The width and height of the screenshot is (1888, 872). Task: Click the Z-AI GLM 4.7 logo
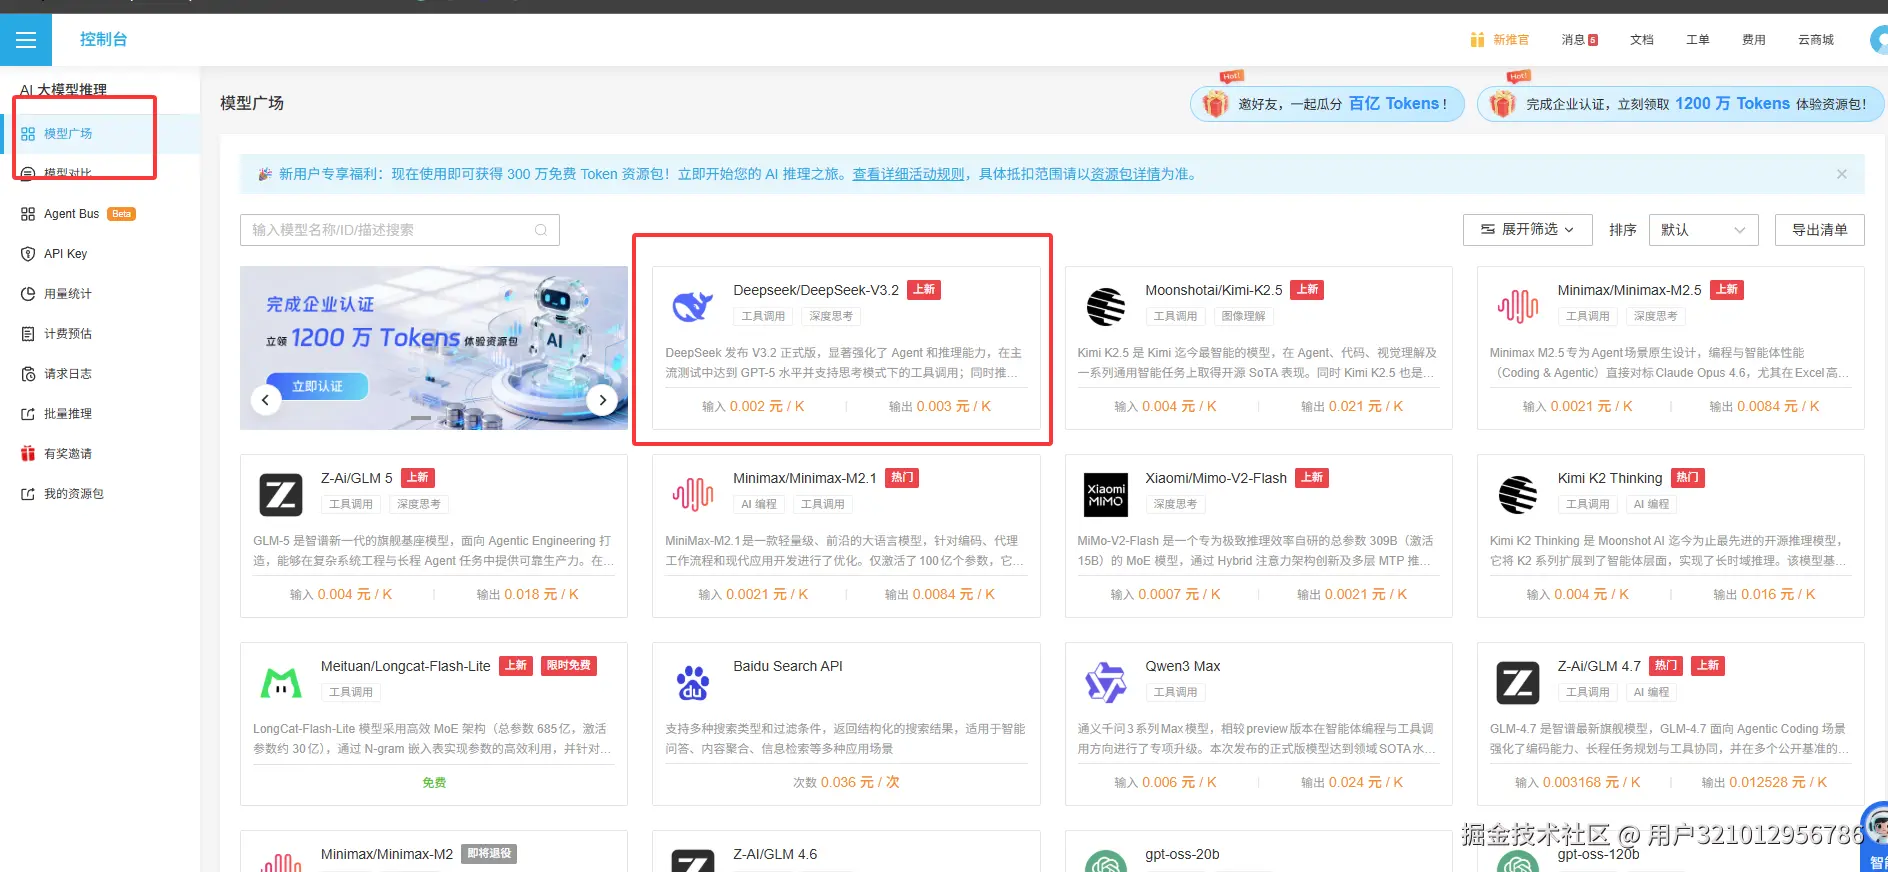point(1518,683)
